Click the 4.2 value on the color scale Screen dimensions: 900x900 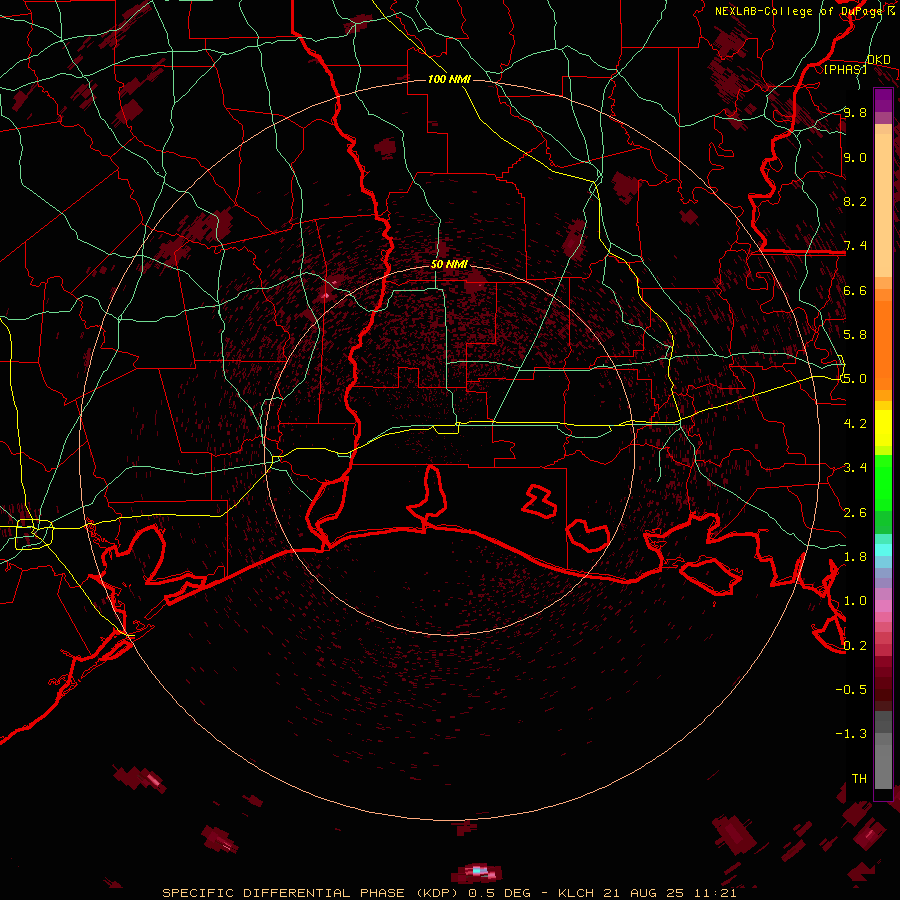click(x=855, y=424)
